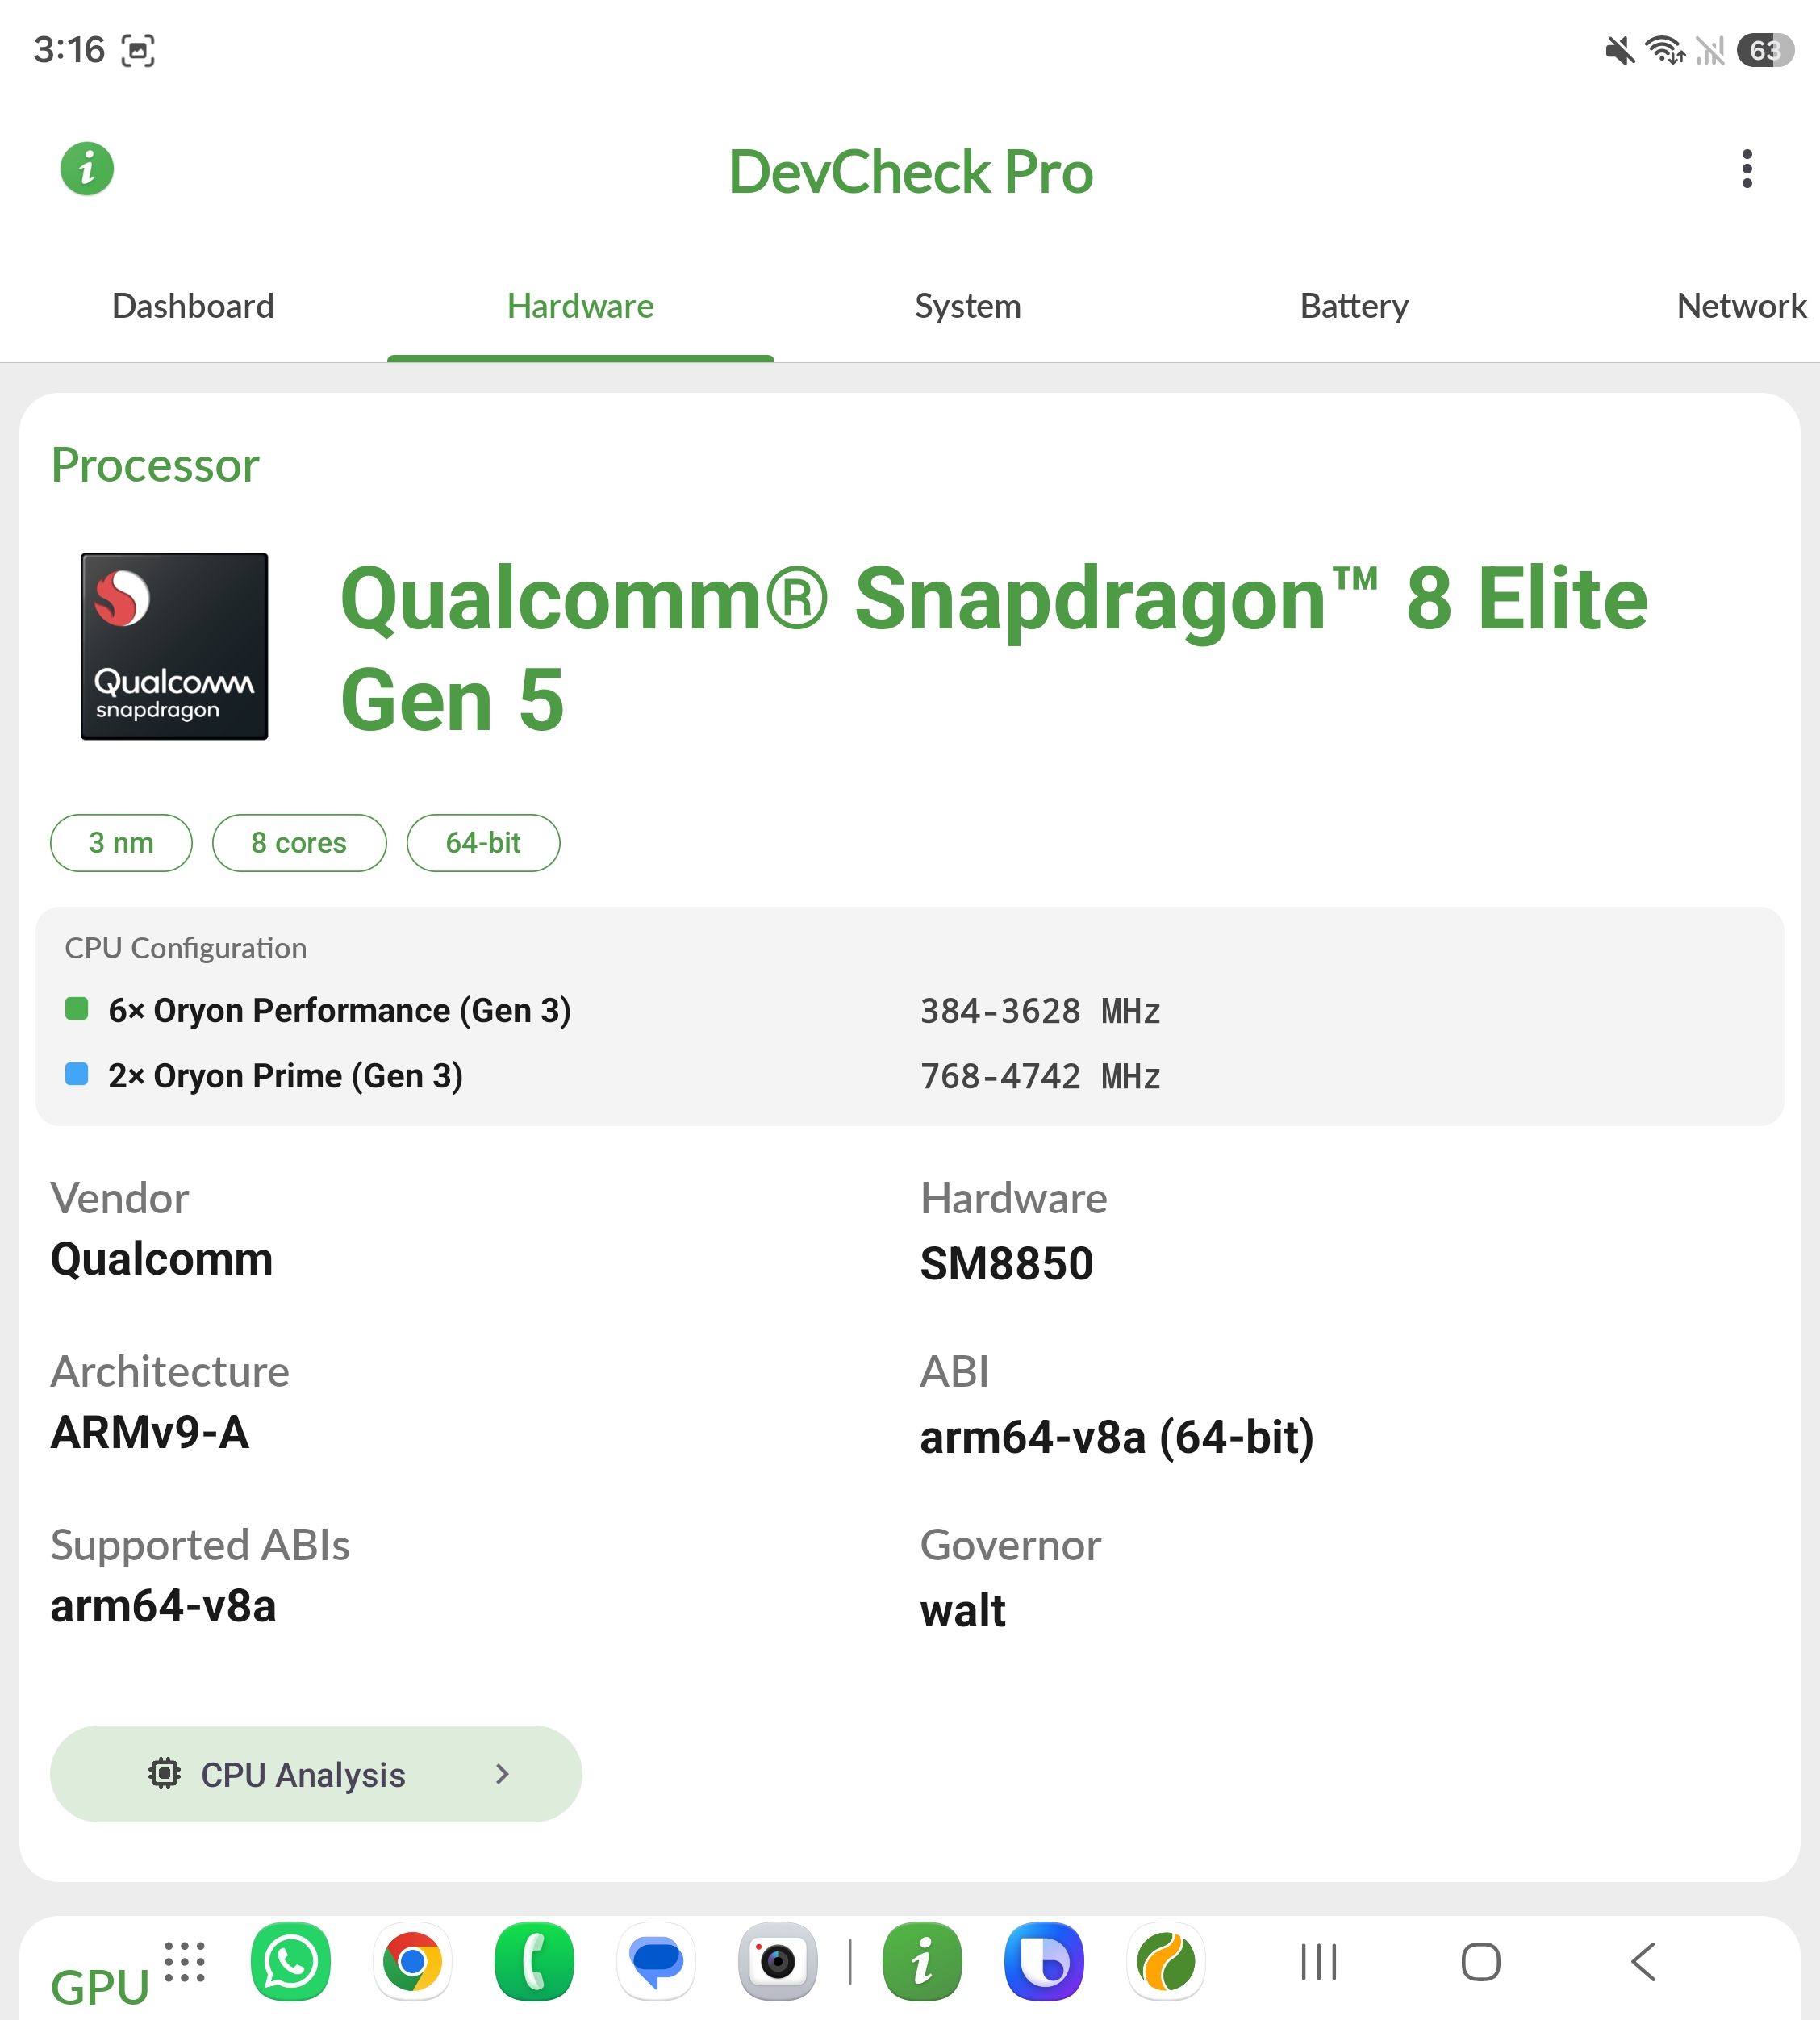Switch to the System tab

(968, 306)
